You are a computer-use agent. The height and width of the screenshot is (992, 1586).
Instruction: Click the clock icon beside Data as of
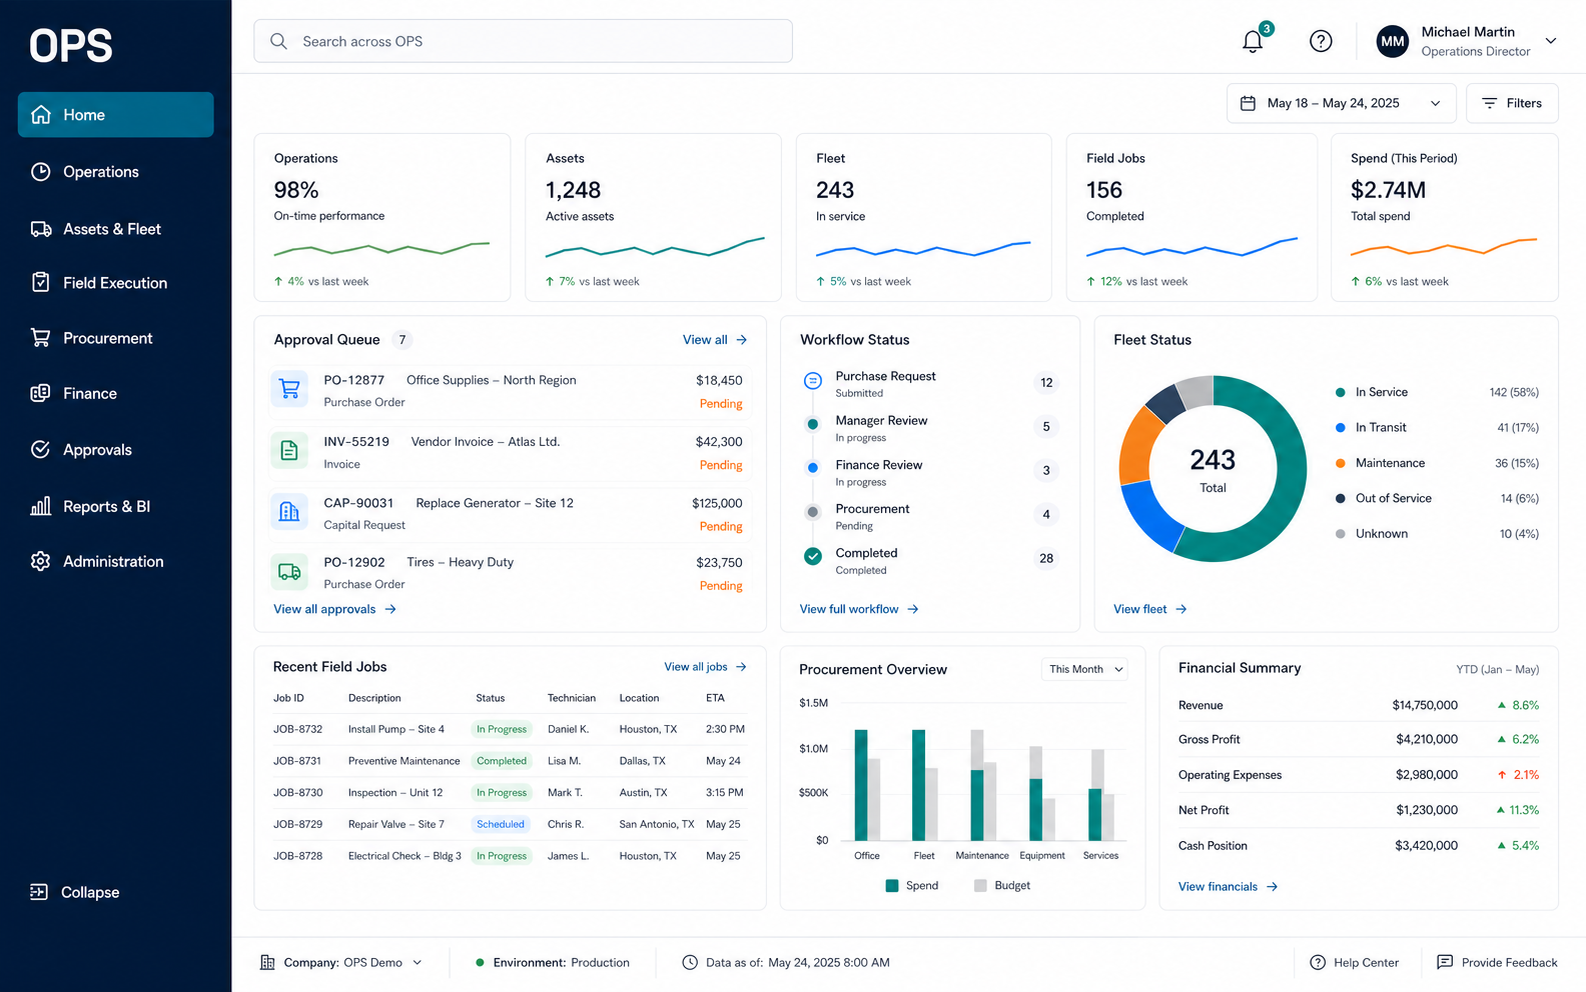(x=690, y=962)
